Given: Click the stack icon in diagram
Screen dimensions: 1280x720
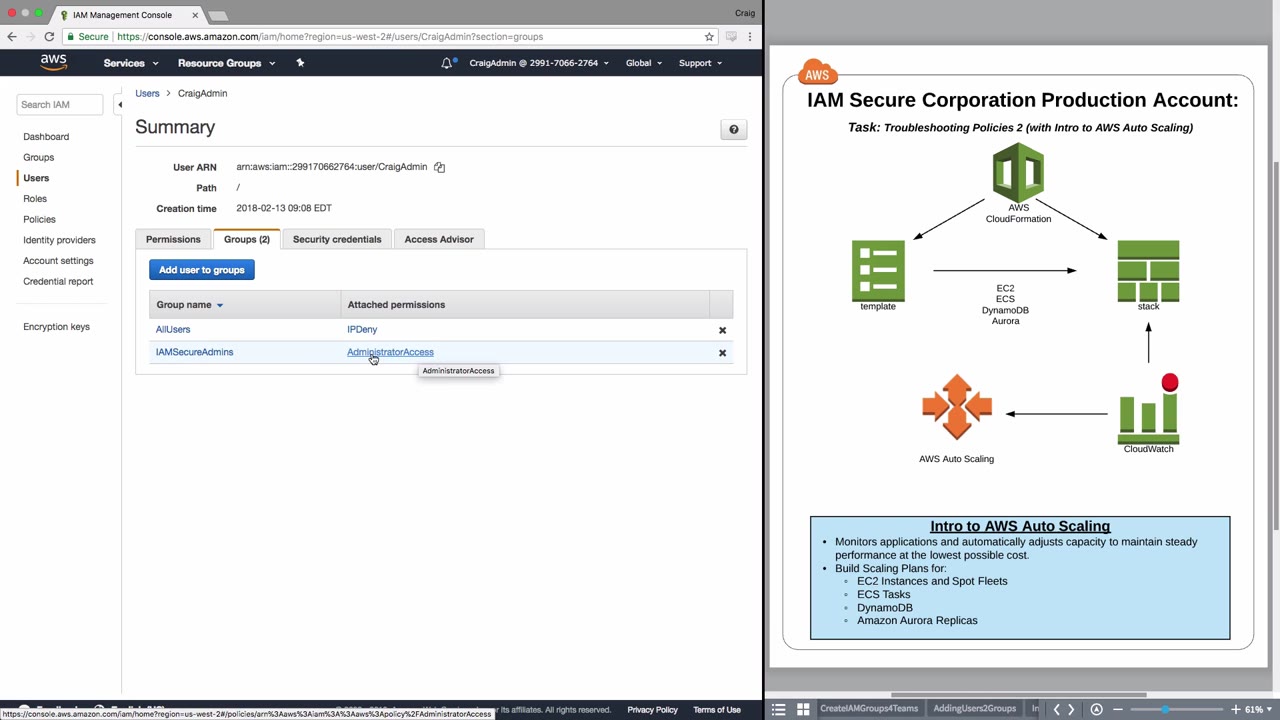Looking at the screenshot, I should tap(1148, 270).
